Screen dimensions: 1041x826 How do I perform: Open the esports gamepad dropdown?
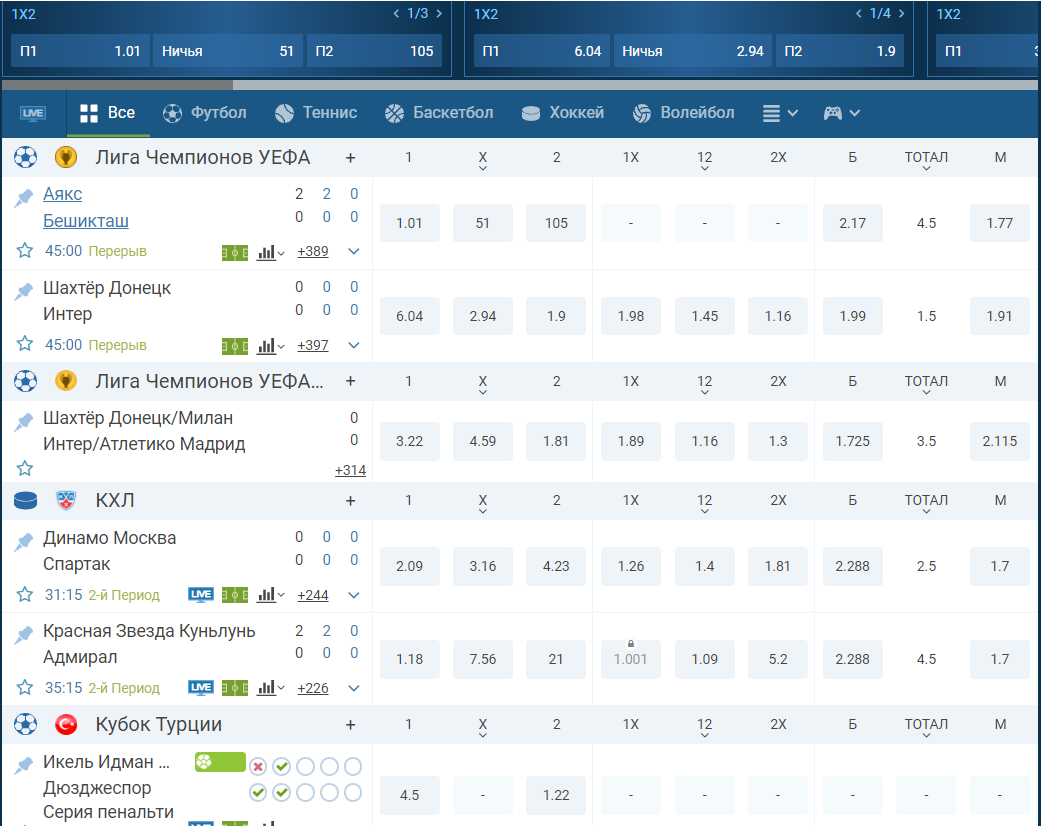coord(842,114)
